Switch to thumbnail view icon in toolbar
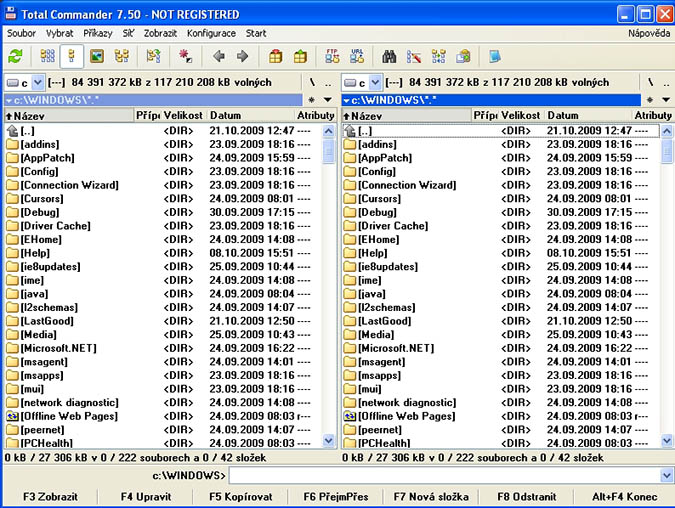Image resolution: width=675 pixels, height=508 pixels. [x=97, y=57]
